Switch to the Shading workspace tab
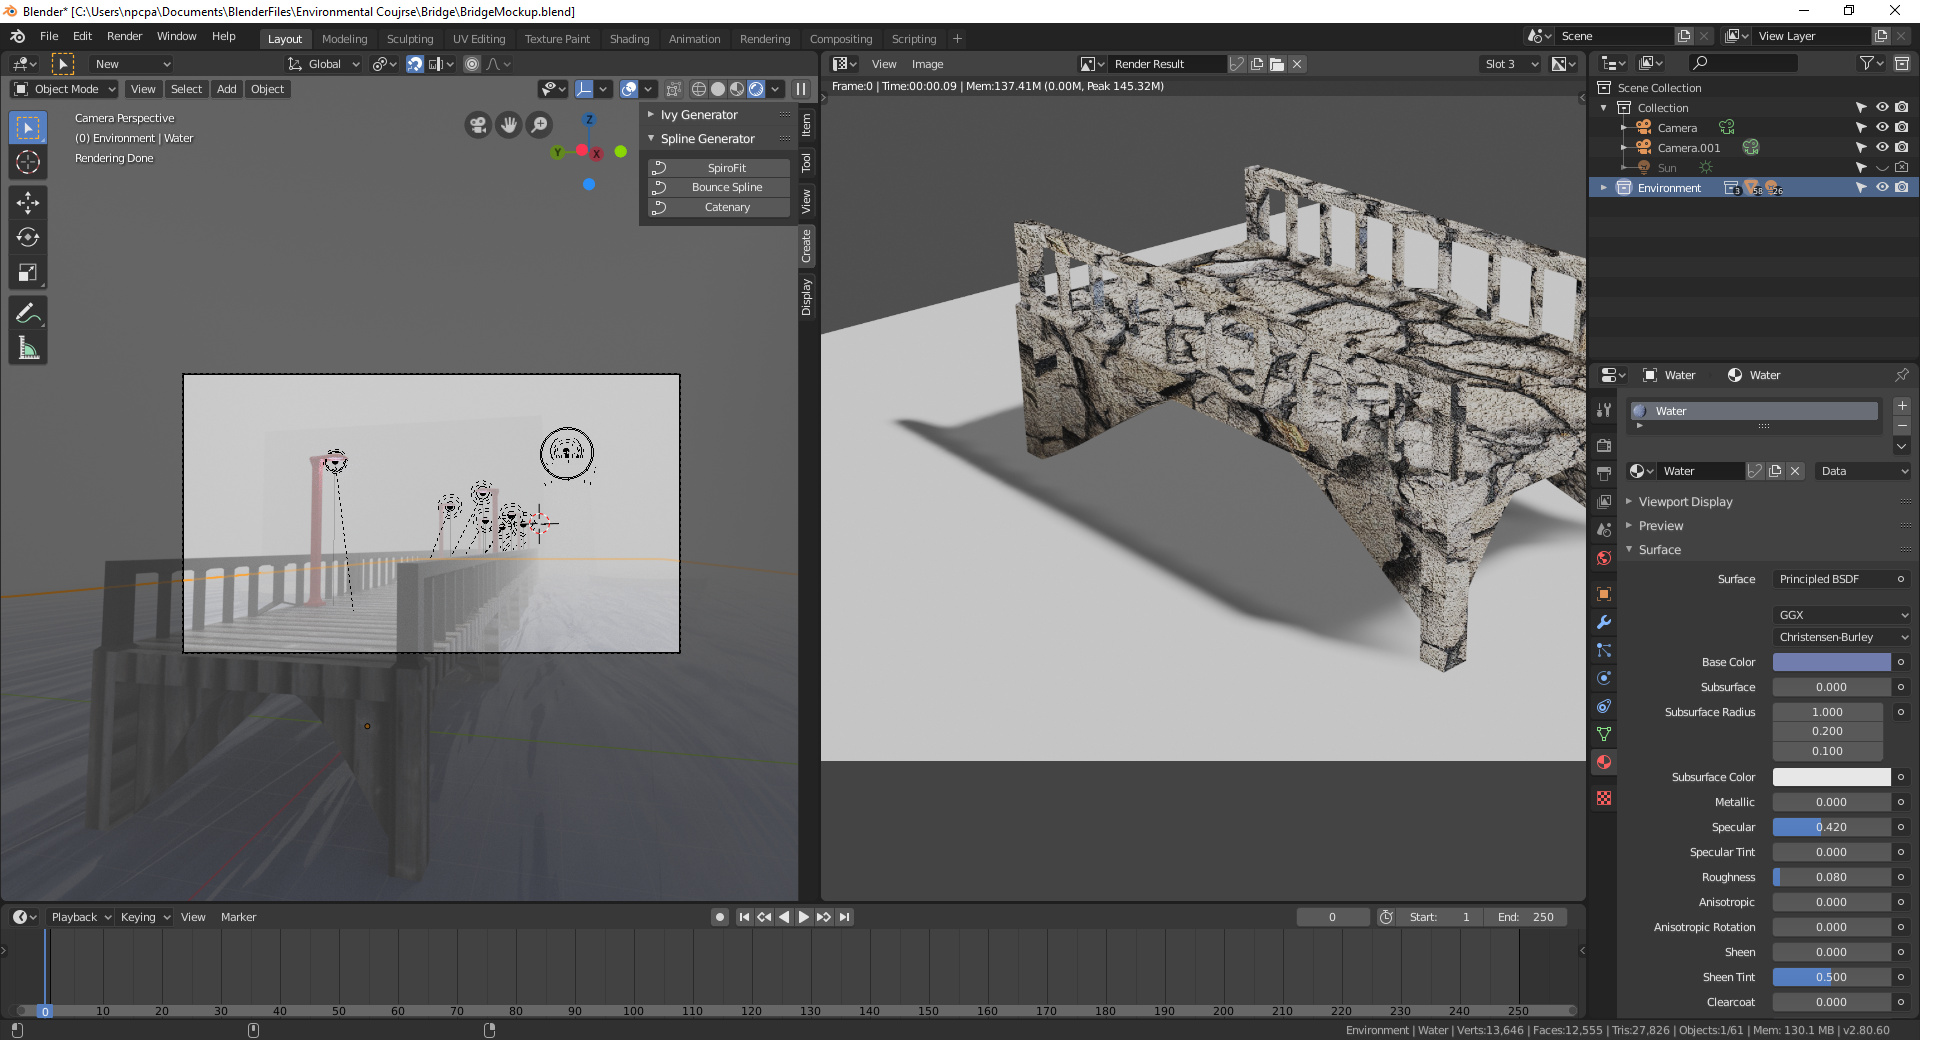Viewport: 1942px width, 1040px height. (629, 39)
